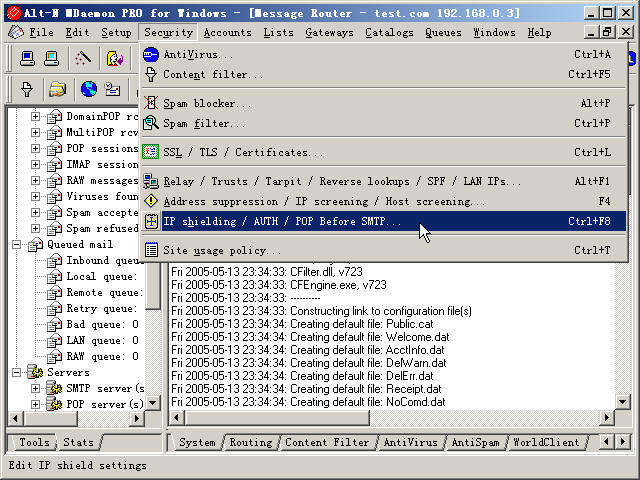Click the SSL / TLS / Certificates icon
The width and height of the screenshot is (640, 480).
point(151,152)
